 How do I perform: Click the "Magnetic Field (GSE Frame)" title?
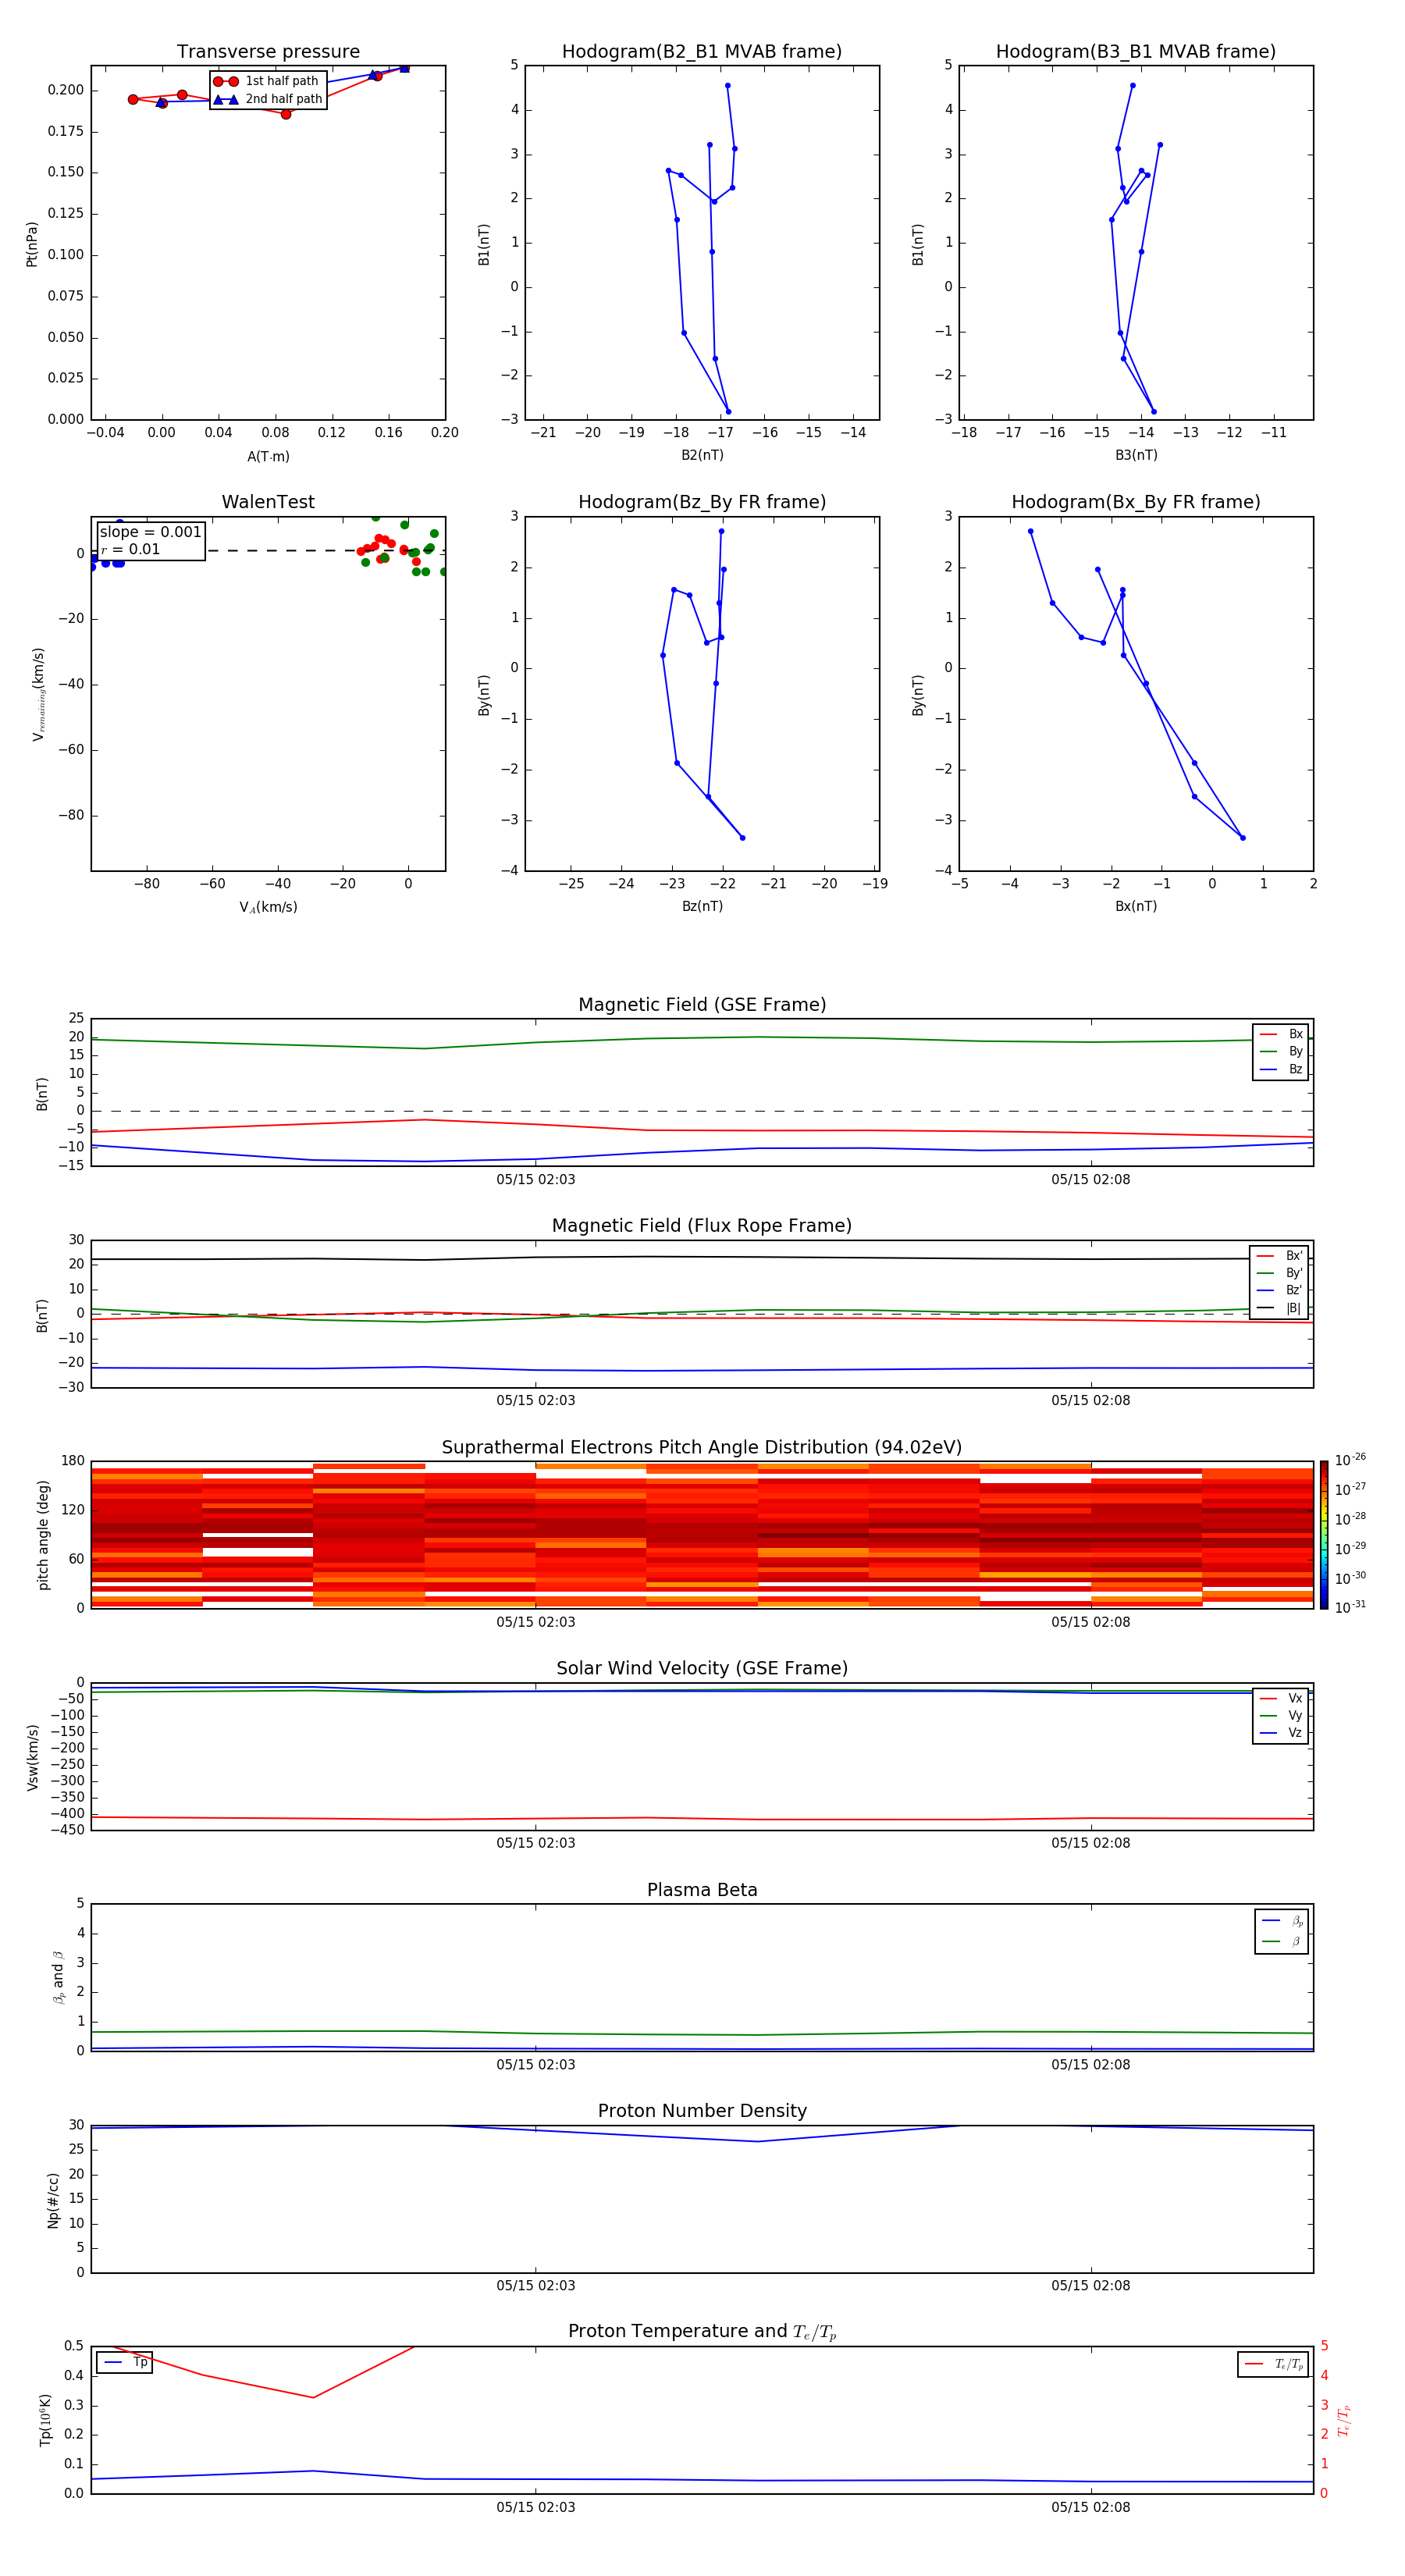(x=702, y=1005)
